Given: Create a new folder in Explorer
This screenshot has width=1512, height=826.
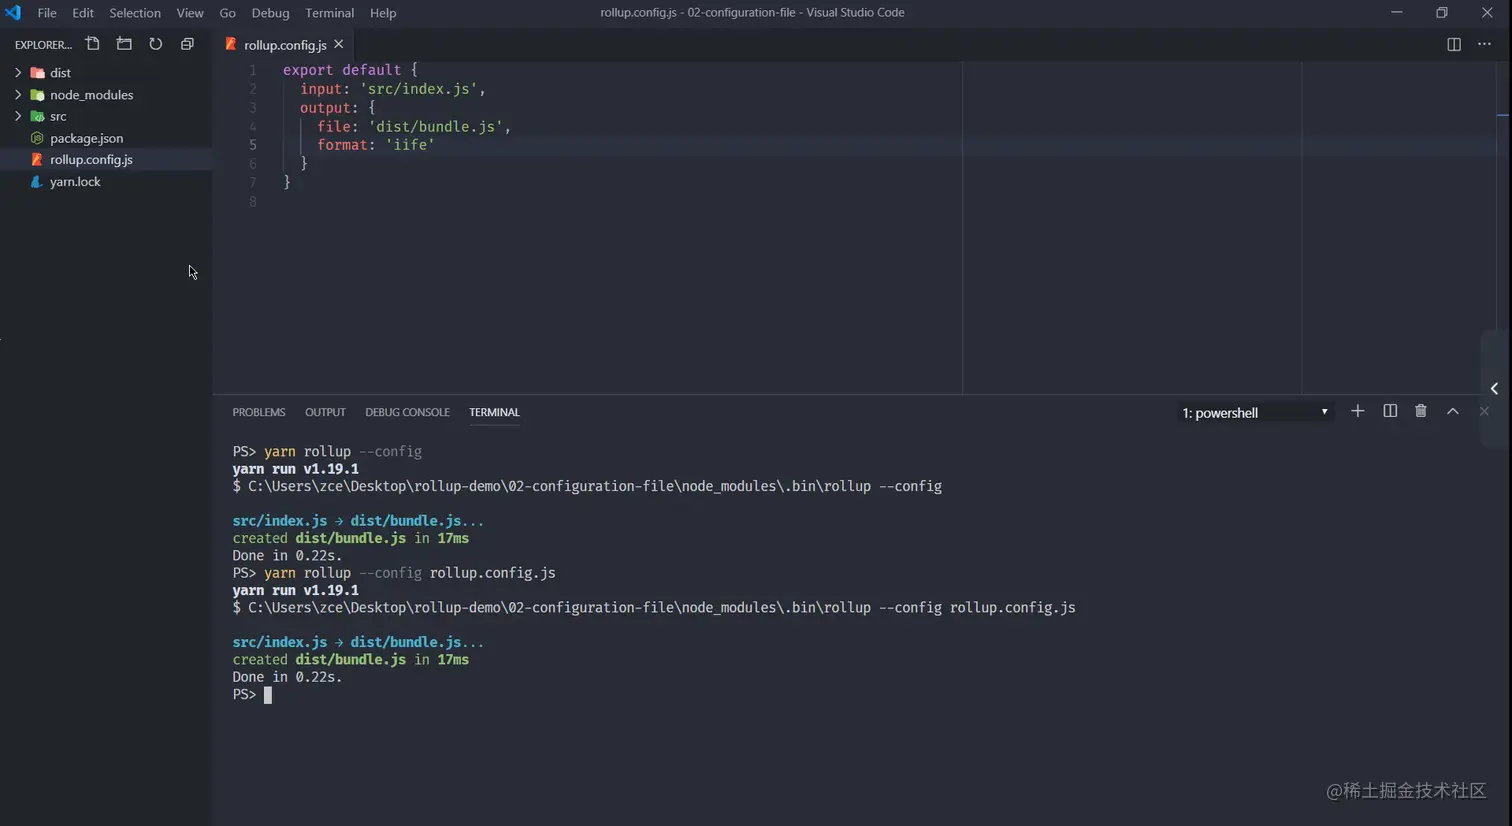Looking at the screenshot, I should [124, 44].
